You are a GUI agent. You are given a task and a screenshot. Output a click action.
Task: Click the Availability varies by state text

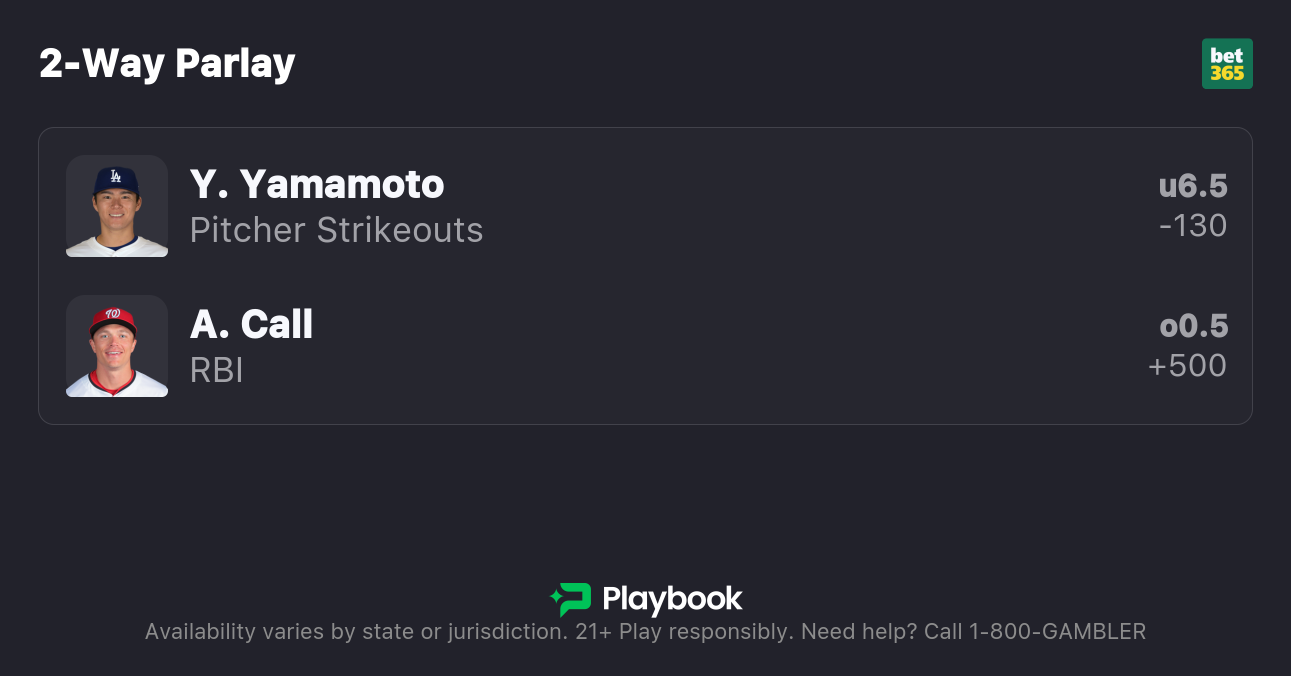tap(355, 632)
